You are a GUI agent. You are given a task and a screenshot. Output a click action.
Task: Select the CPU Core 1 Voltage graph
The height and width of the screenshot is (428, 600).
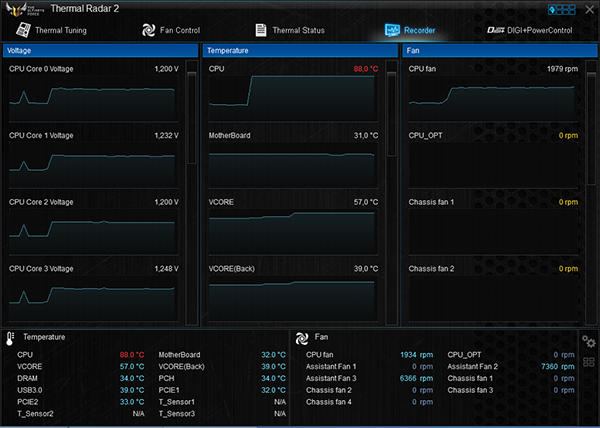click(x=93, y=165)
